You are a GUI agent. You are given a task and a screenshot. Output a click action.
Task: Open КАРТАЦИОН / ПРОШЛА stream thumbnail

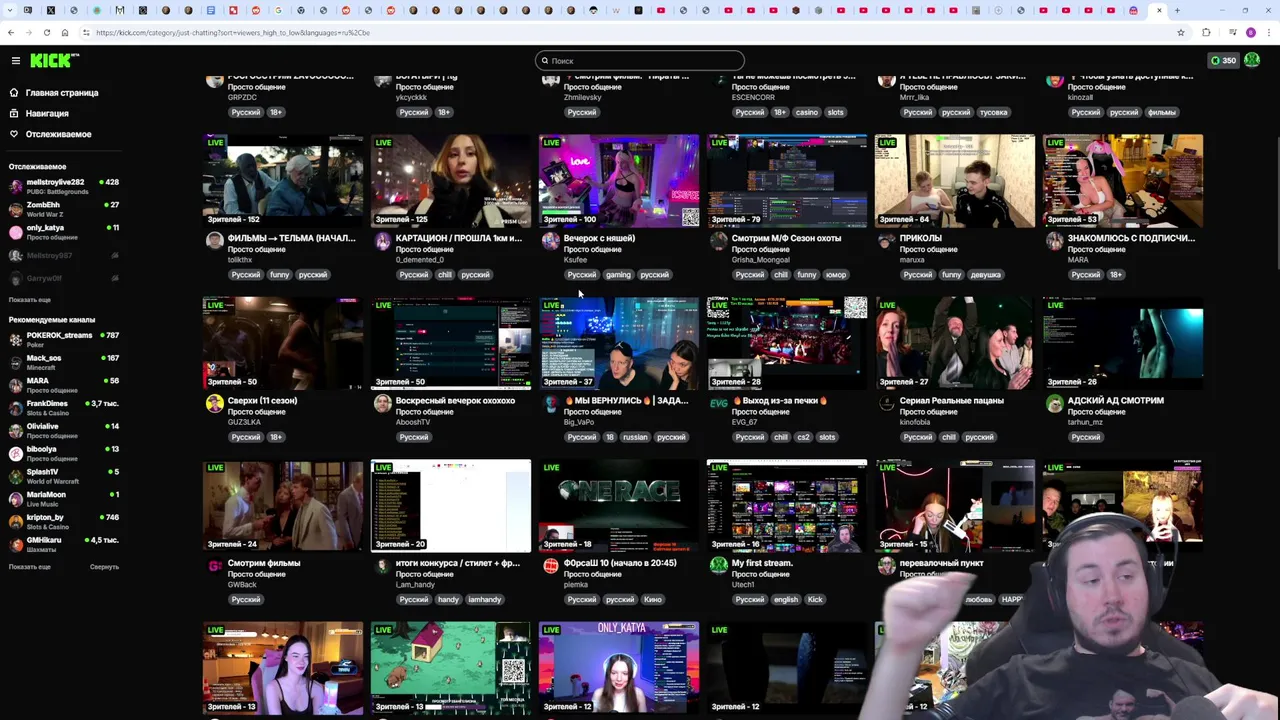point(451,181)
